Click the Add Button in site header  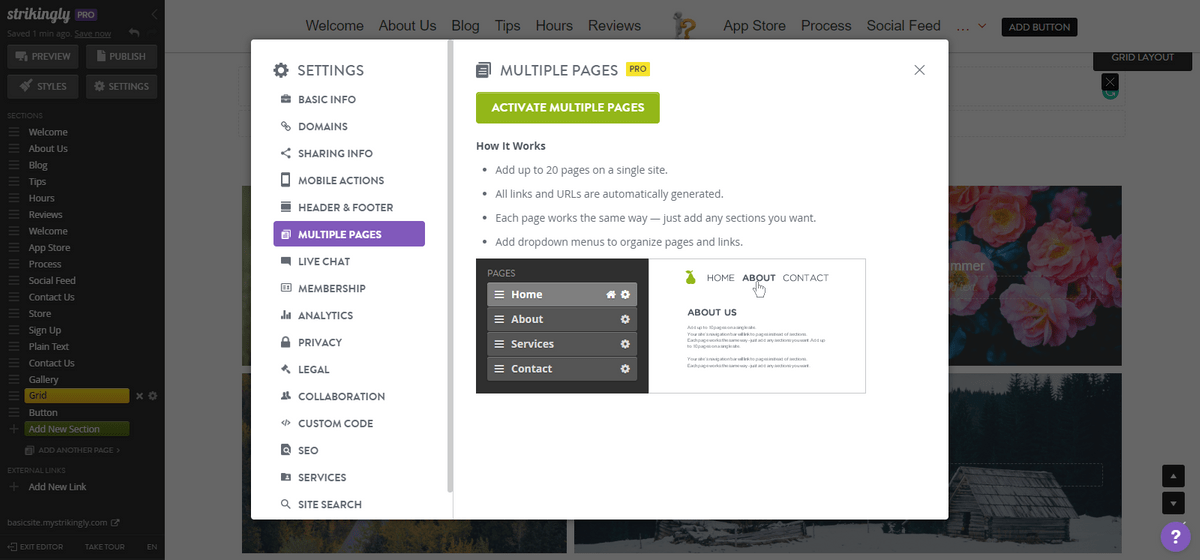(x=1039, y=27)
